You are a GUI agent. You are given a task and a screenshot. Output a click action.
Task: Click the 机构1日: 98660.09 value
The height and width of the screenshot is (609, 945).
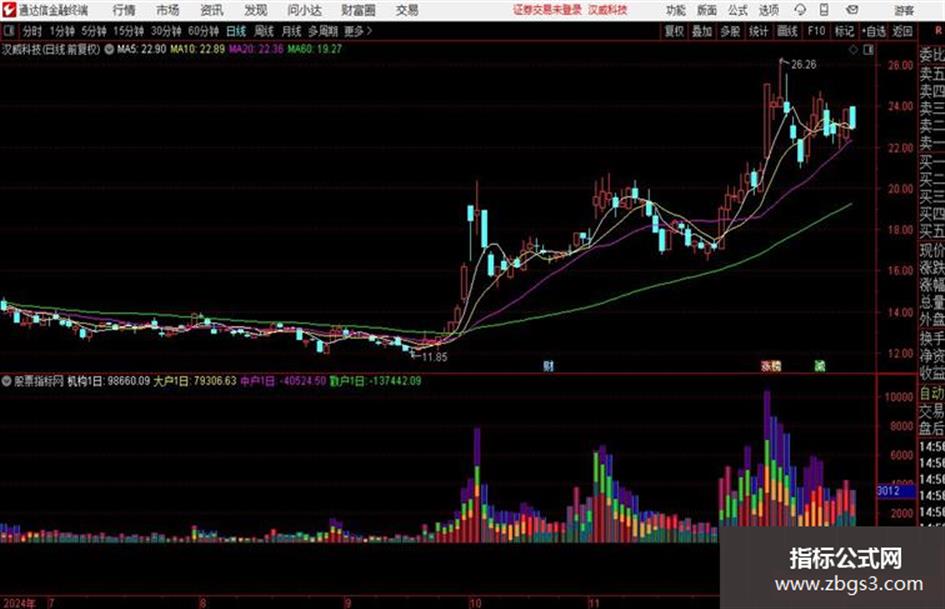pyautogui.click(x=108, y=381)
